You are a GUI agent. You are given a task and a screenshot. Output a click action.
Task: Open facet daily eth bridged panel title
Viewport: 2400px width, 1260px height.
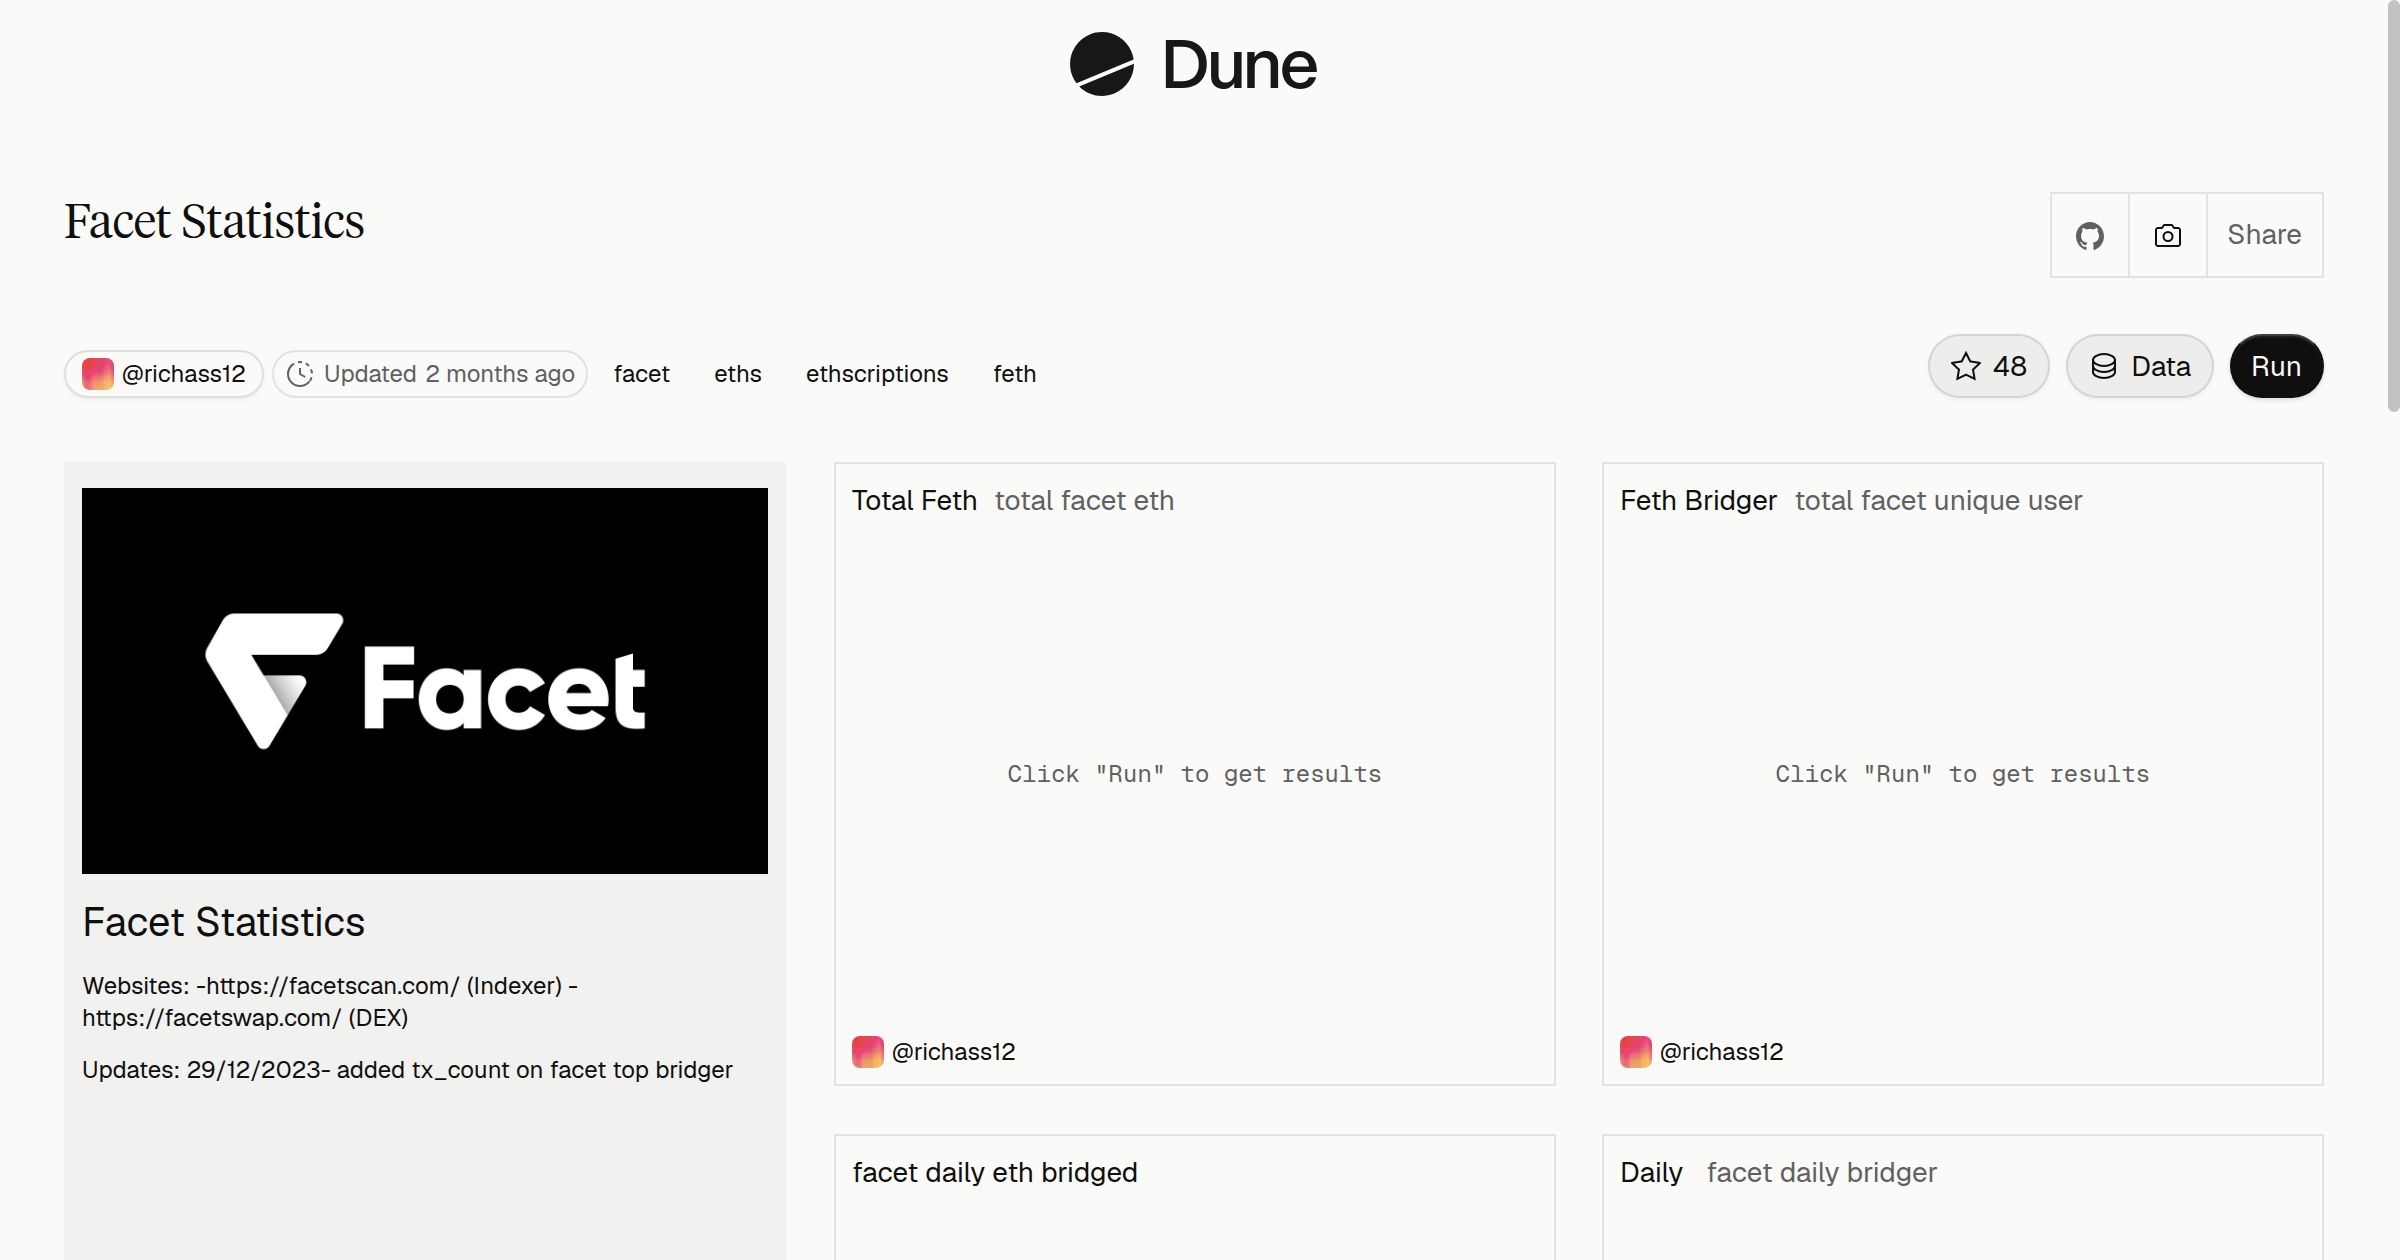[995, 1172]
